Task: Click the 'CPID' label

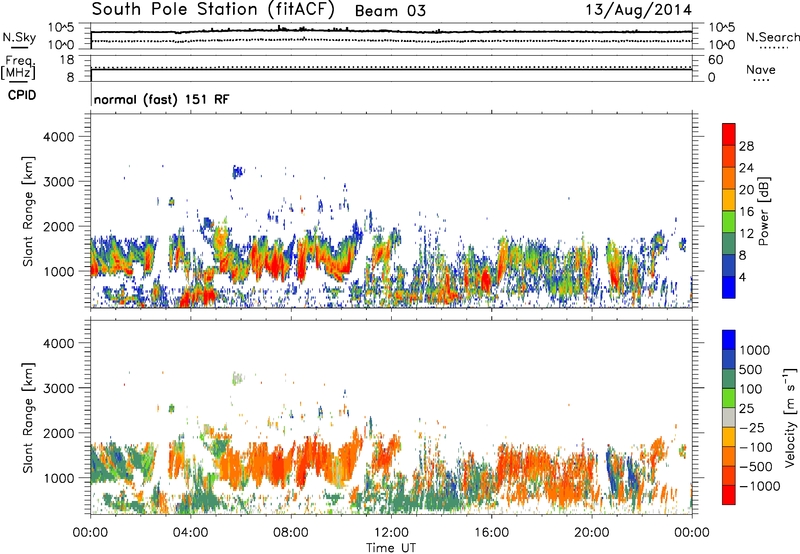Action: (22, 95)
